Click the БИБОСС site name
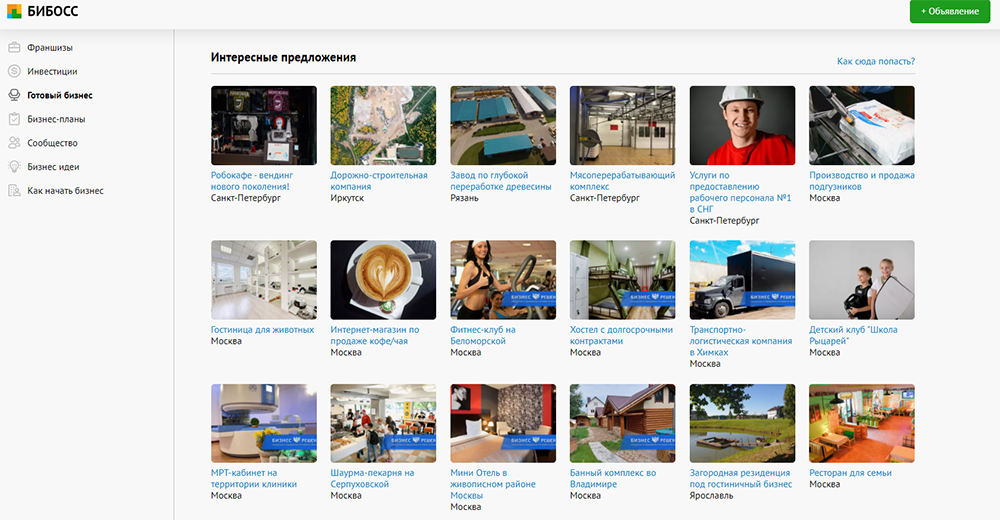This screenshot has width=1000, height=520. point(52,11)
